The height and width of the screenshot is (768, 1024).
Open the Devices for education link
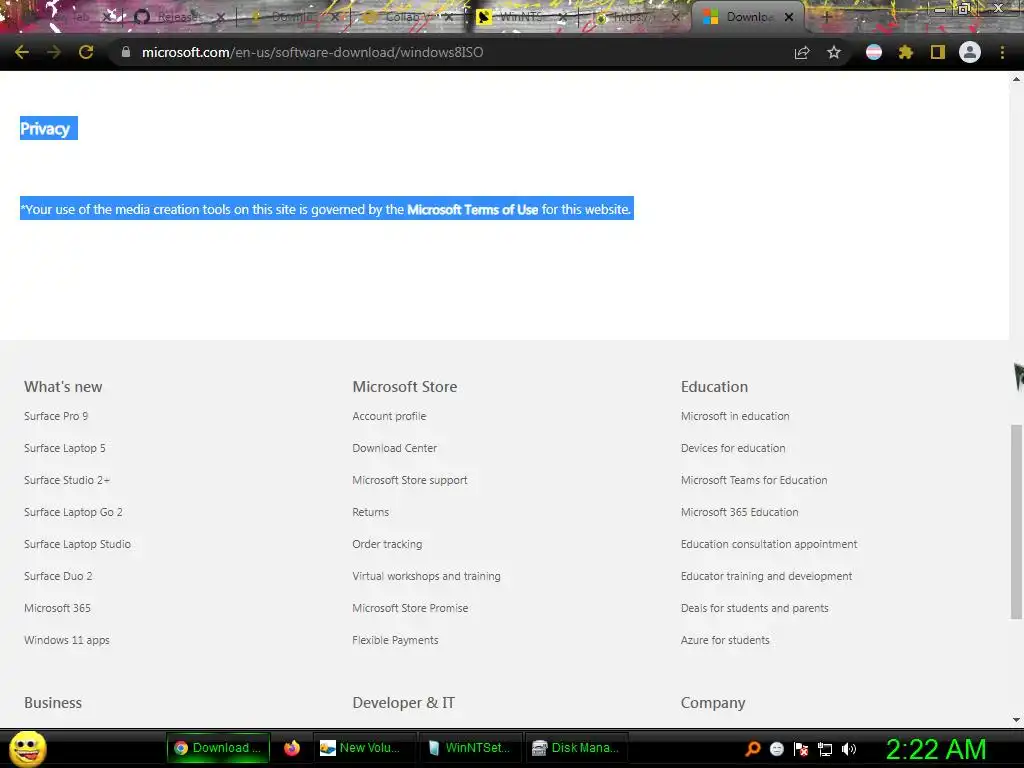point(733,448)
